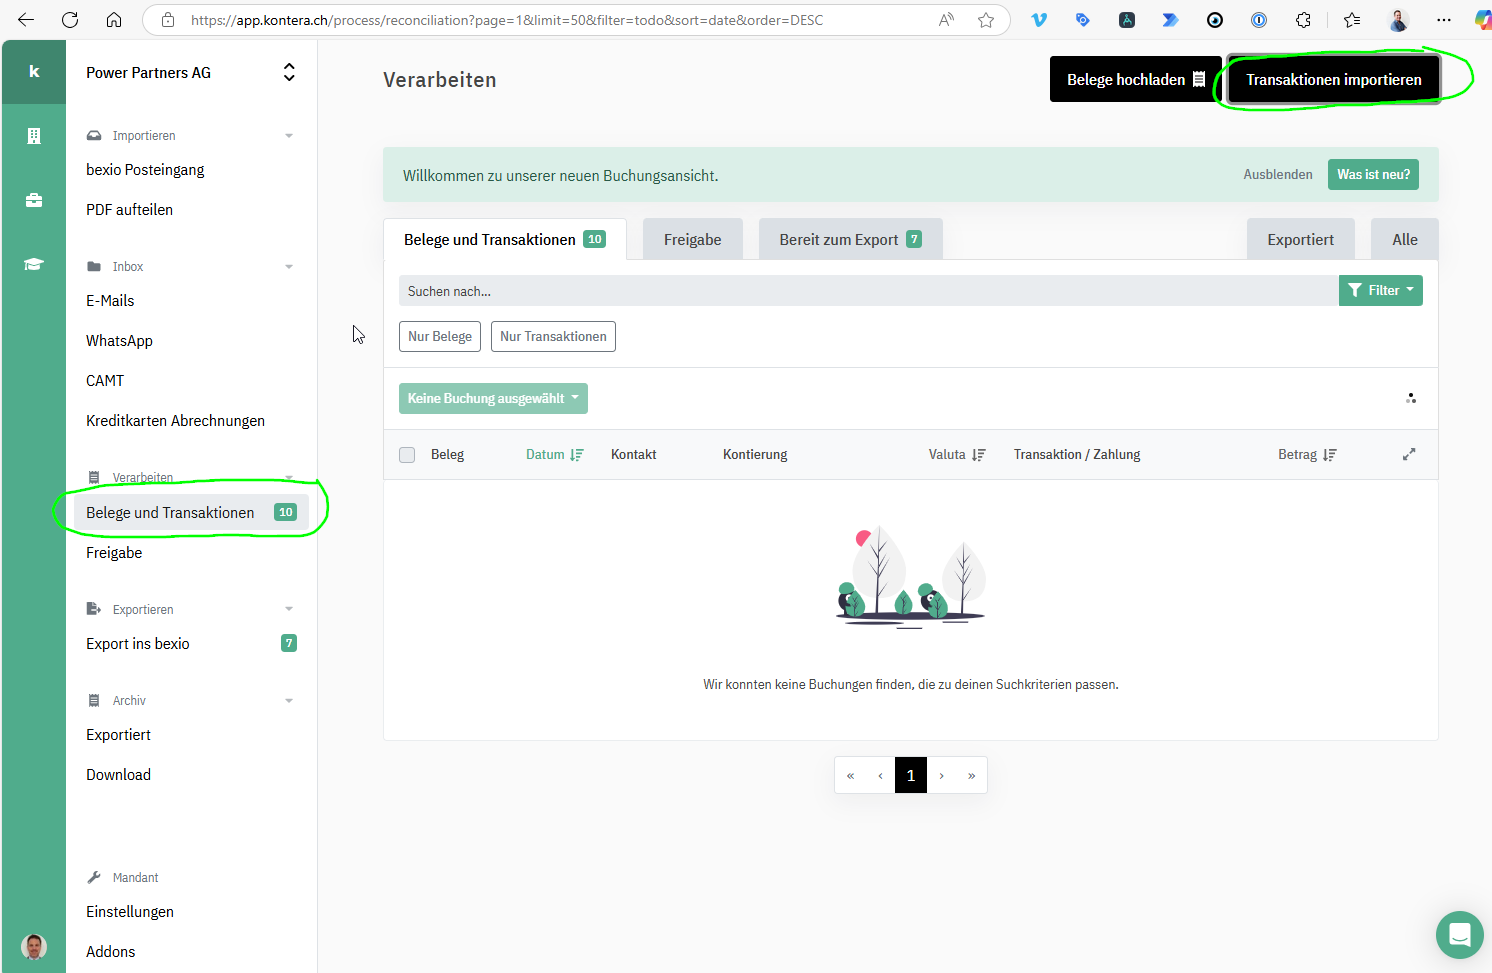The height and width of the screenshot is (973, 1492).
Task: Collapse the Archiv section
Action: 289,701
